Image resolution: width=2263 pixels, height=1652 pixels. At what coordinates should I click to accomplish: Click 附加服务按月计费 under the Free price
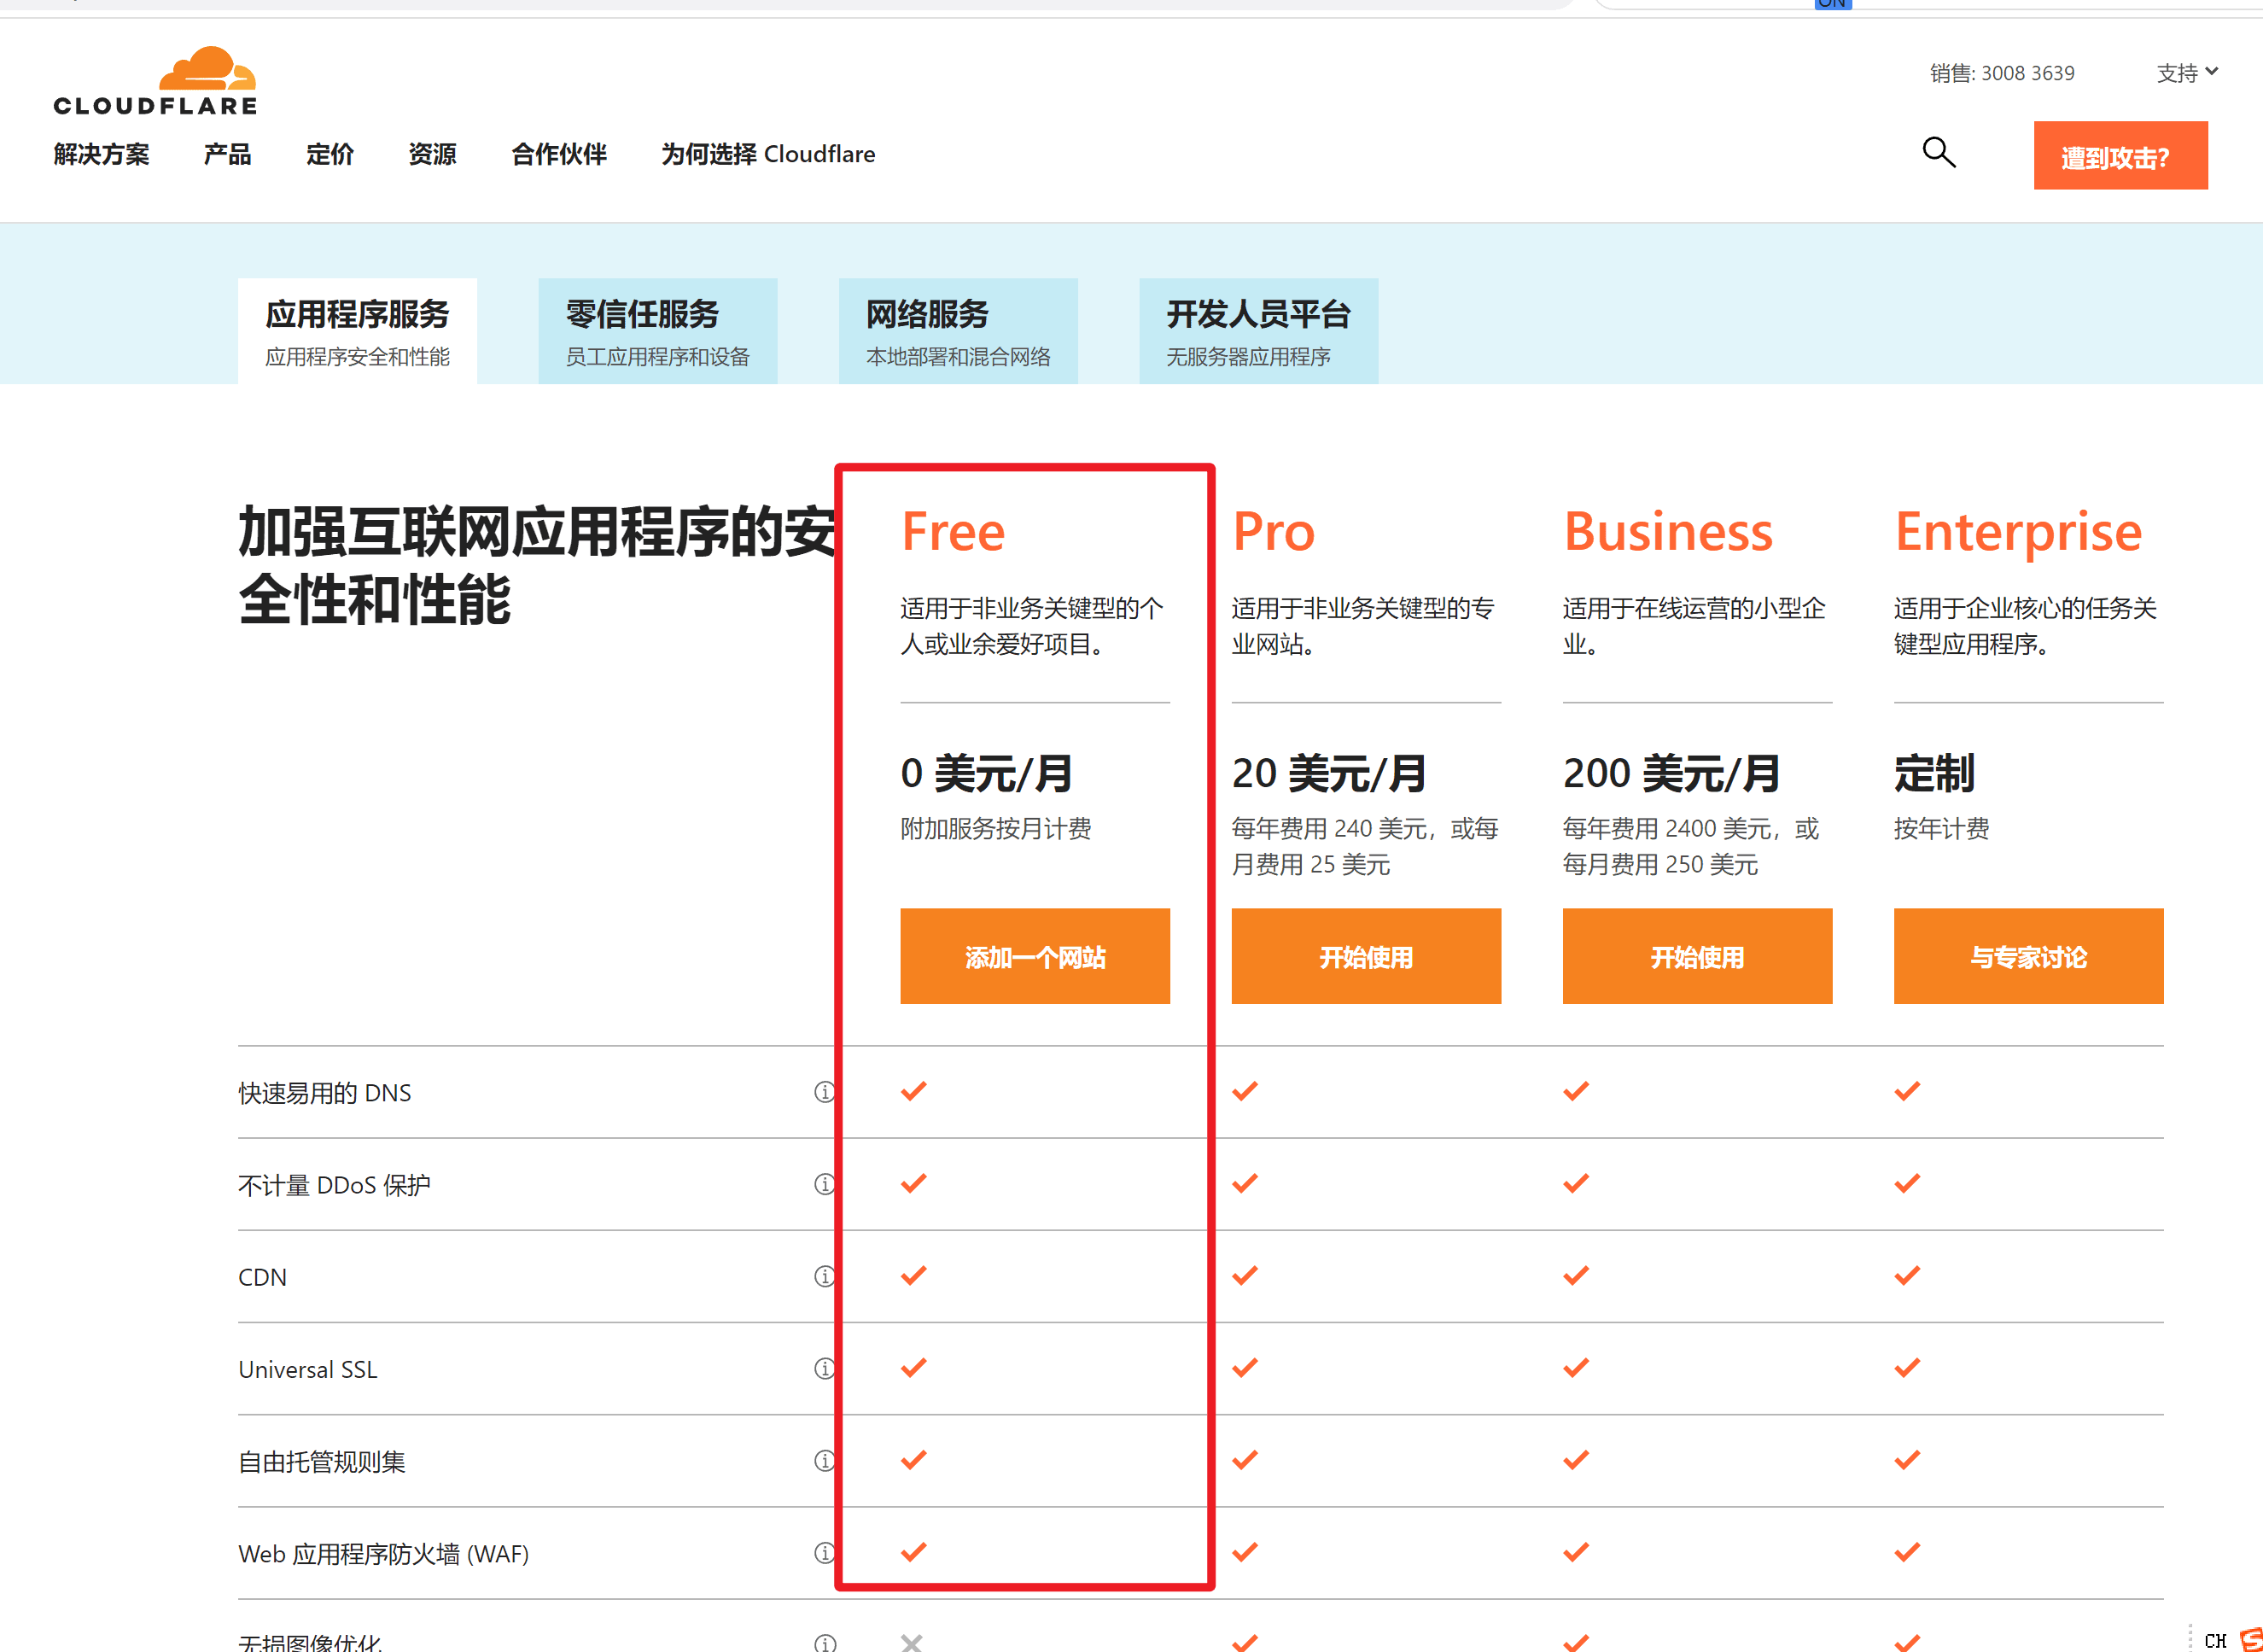click(x=995, y=828)
